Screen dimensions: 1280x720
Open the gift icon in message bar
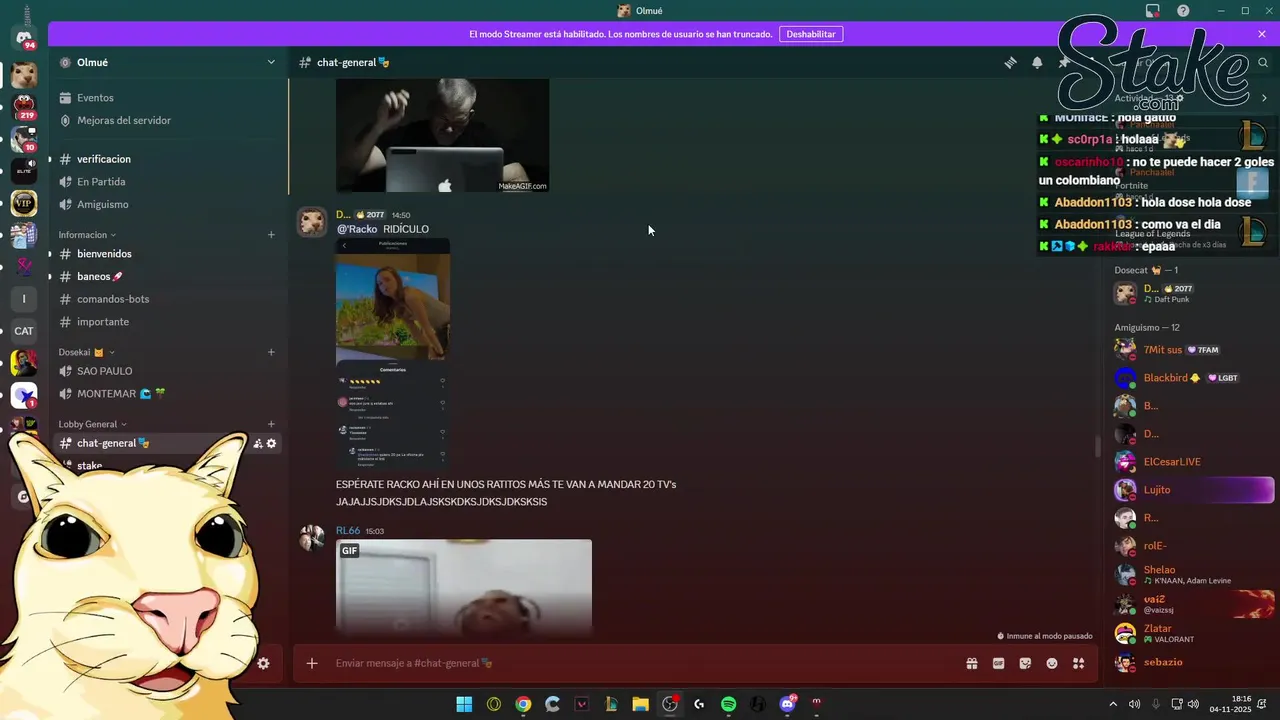point(971,663)
